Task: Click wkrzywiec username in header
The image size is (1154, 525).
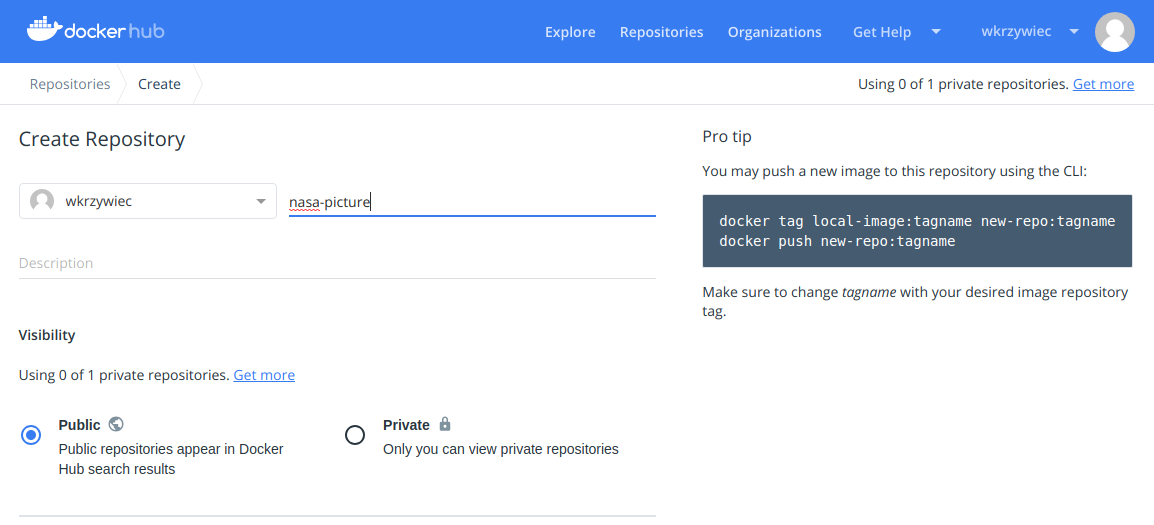Action: tap(1016, 32)
